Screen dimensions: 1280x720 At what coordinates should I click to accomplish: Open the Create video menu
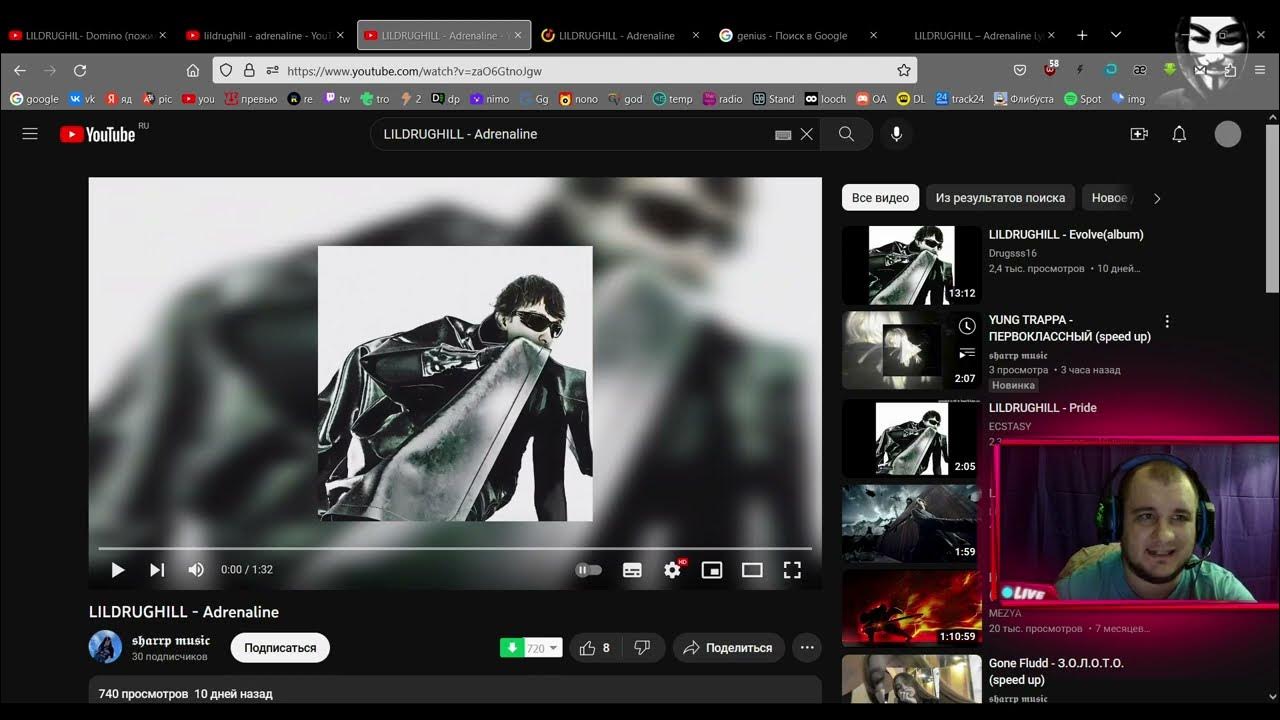coord(1139,134)
